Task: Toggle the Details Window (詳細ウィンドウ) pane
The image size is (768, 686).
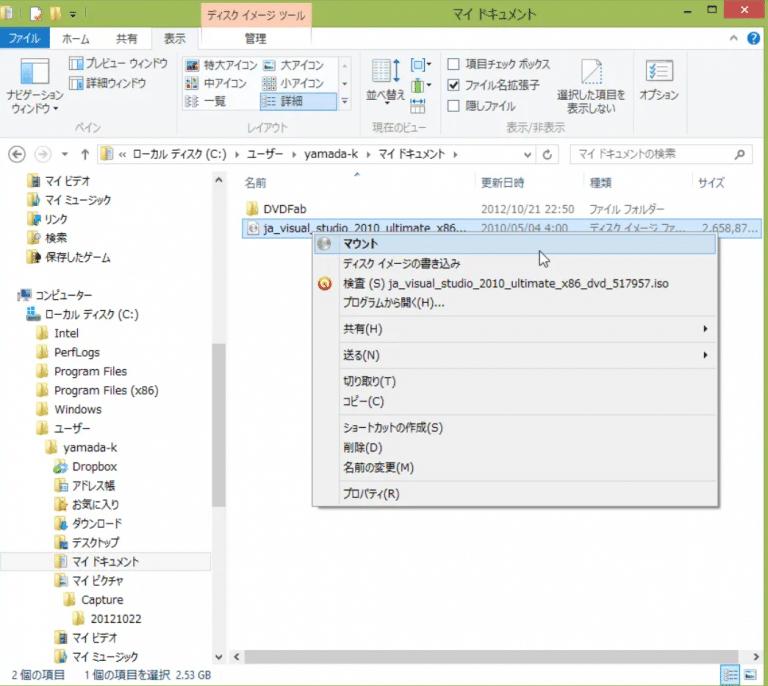Action: pyautogui.click(x=107, y=83)
